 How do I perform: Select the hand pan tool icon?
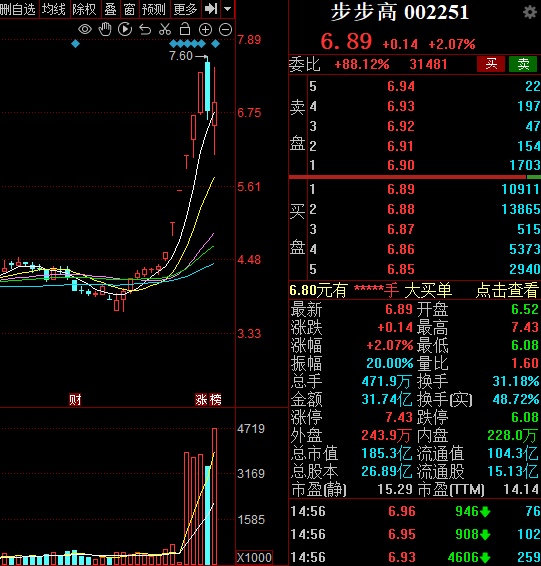[x=105, y=29]
